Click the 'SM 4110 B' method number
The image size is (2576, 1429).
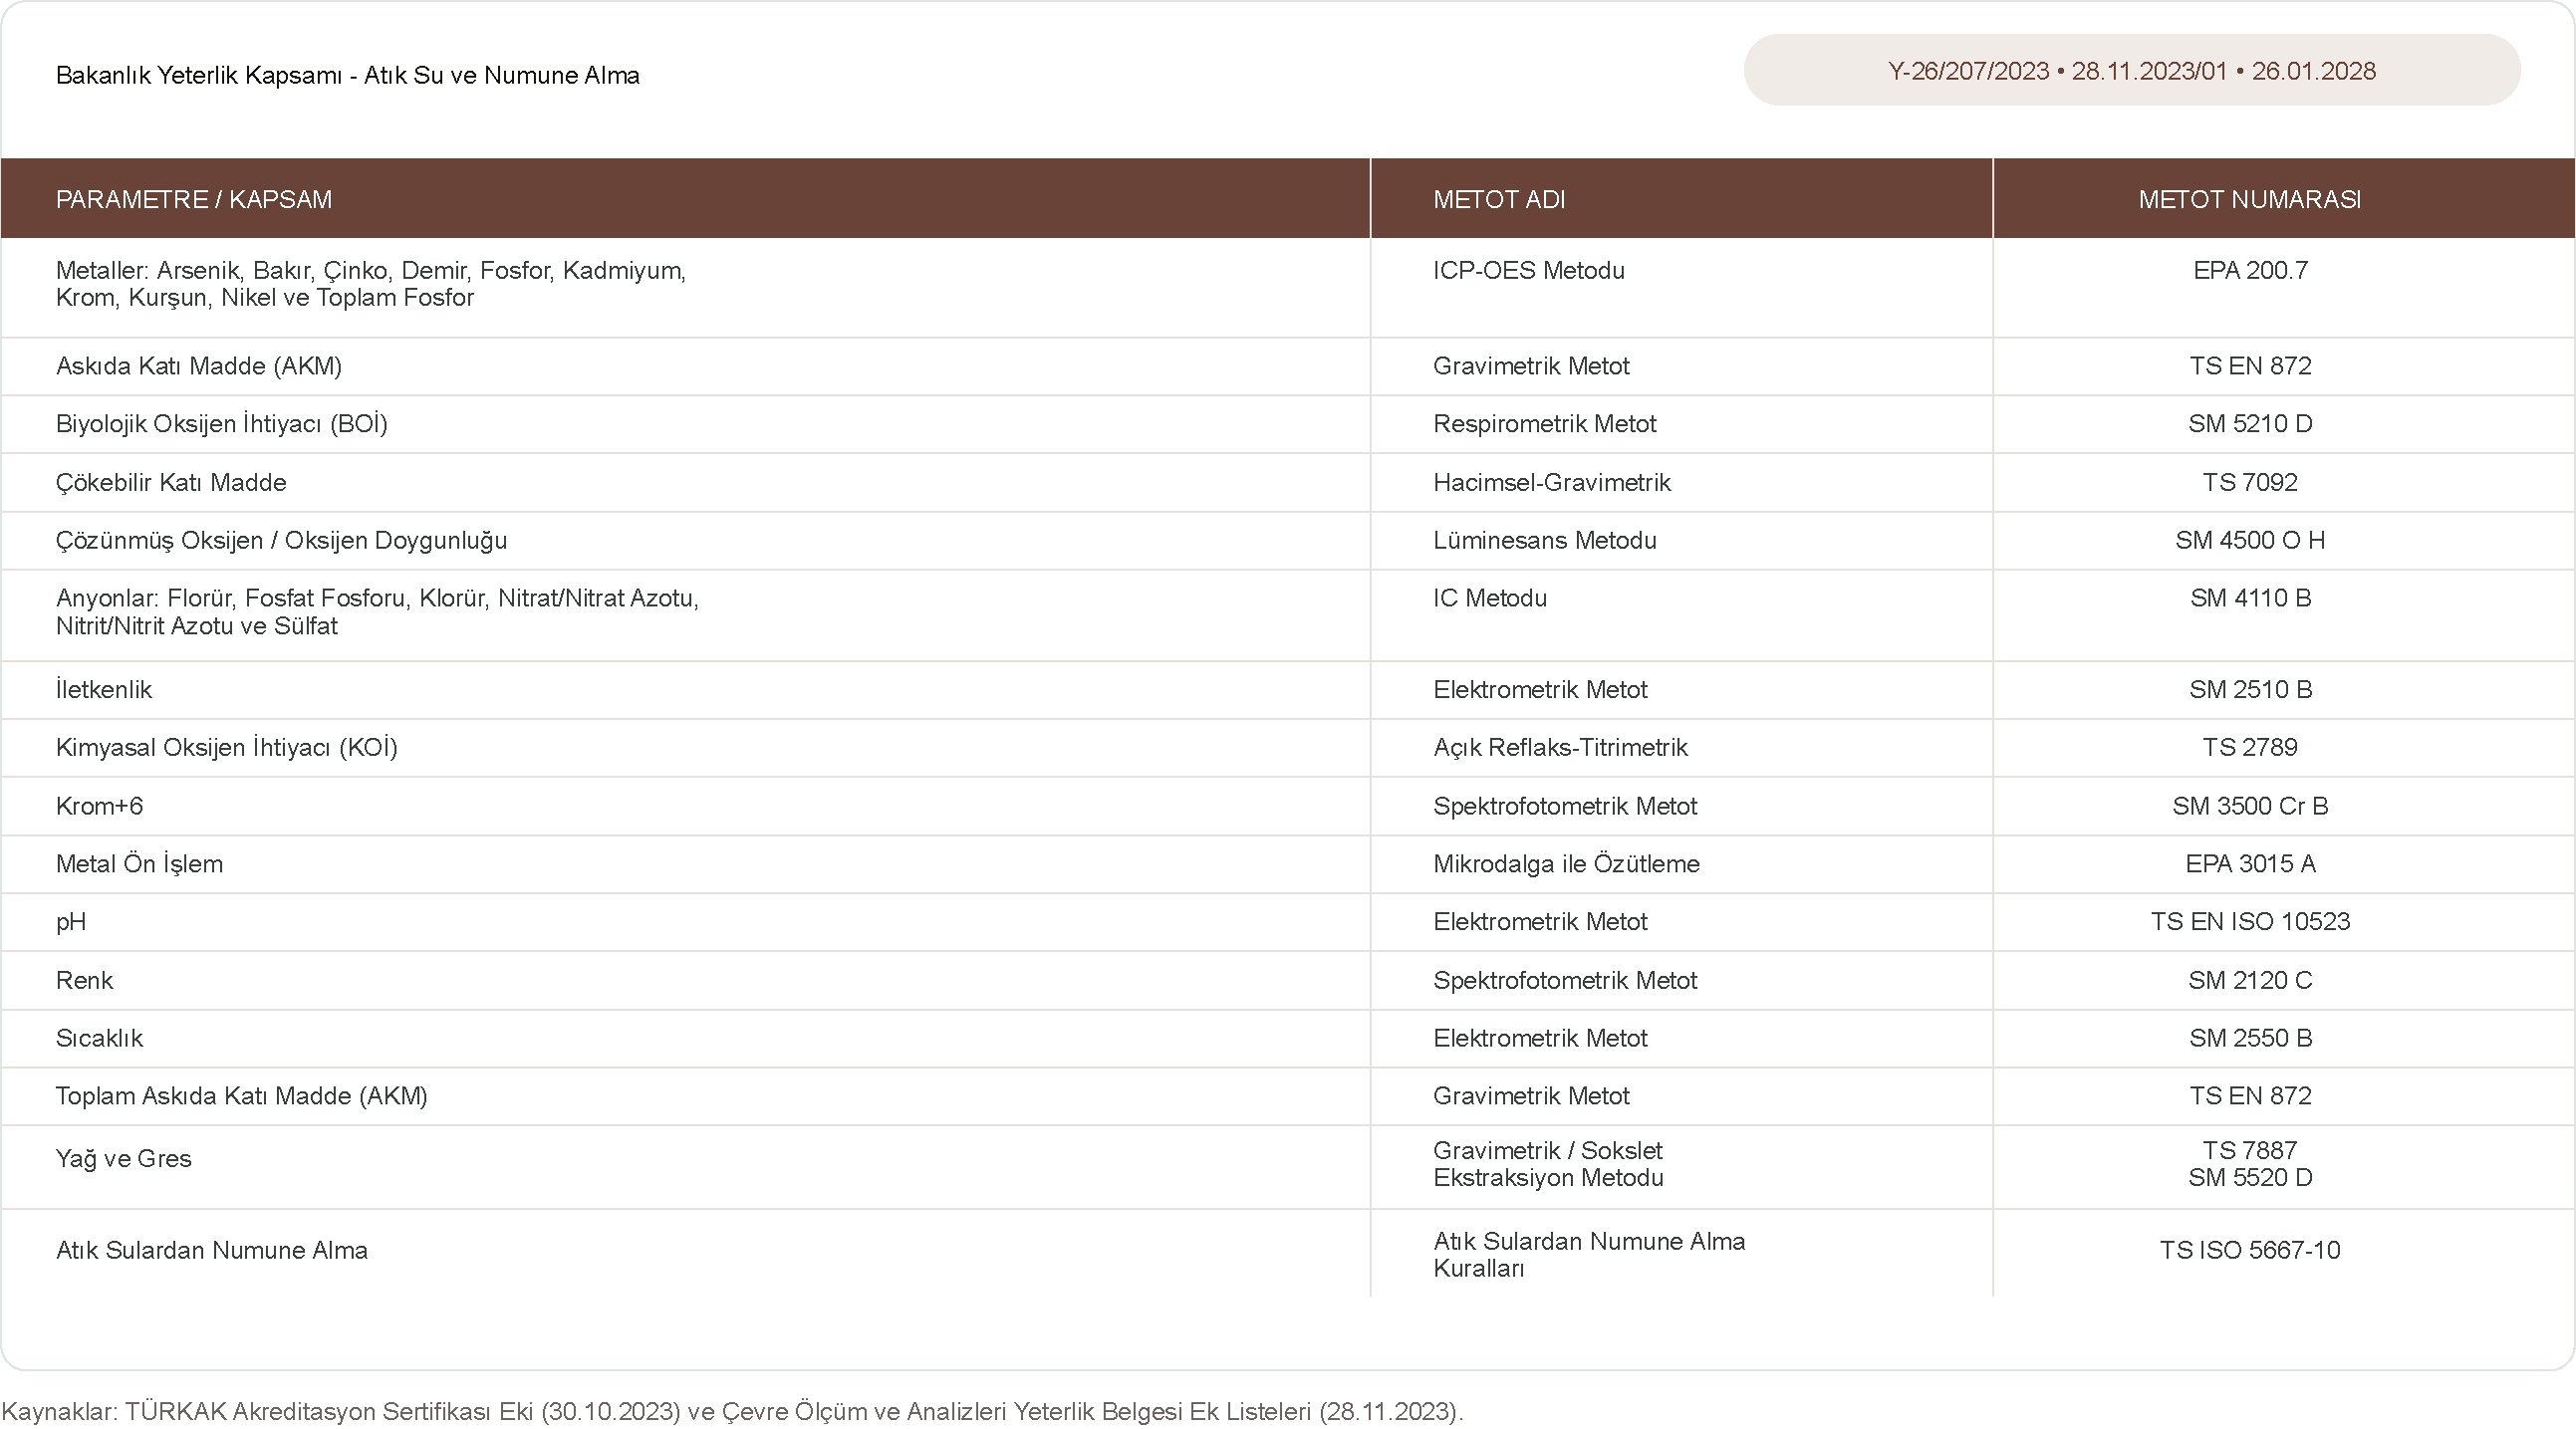tap(2250, 598)
